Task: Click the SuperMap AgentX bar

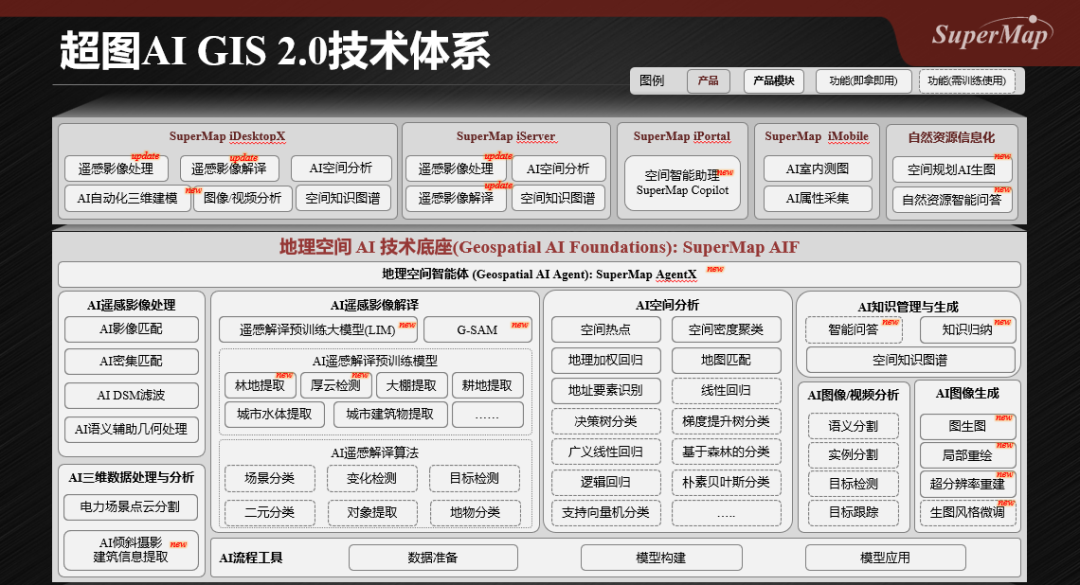Action: (x=539, y=274)
